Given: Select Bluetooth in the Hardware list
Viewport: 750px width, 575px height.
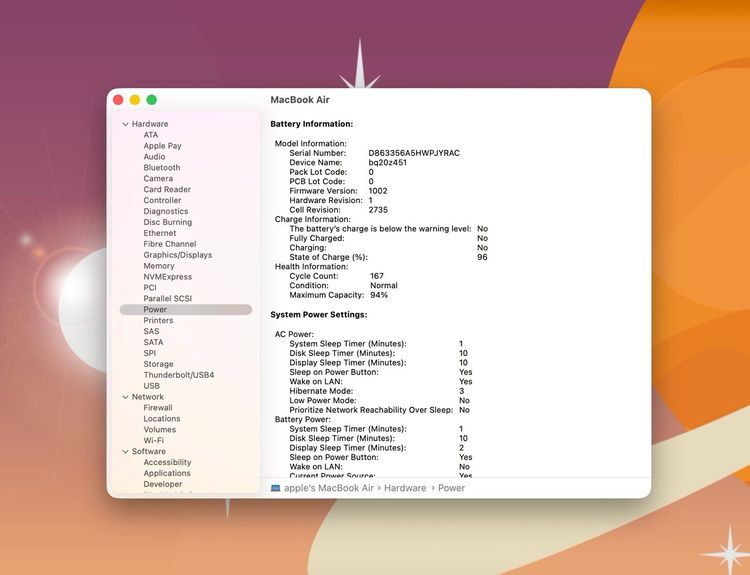Looking at the screenshot, I should [161, 168].
